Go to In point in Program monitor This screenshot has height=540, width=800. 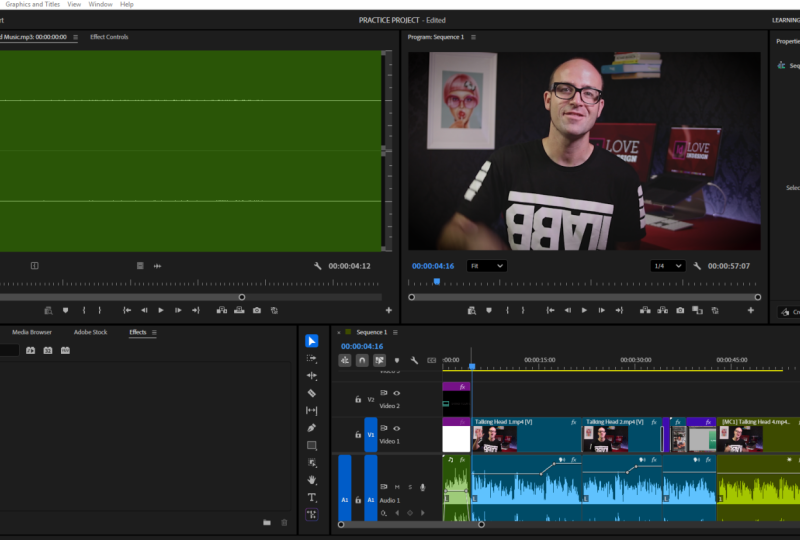[x=550, y=310]
